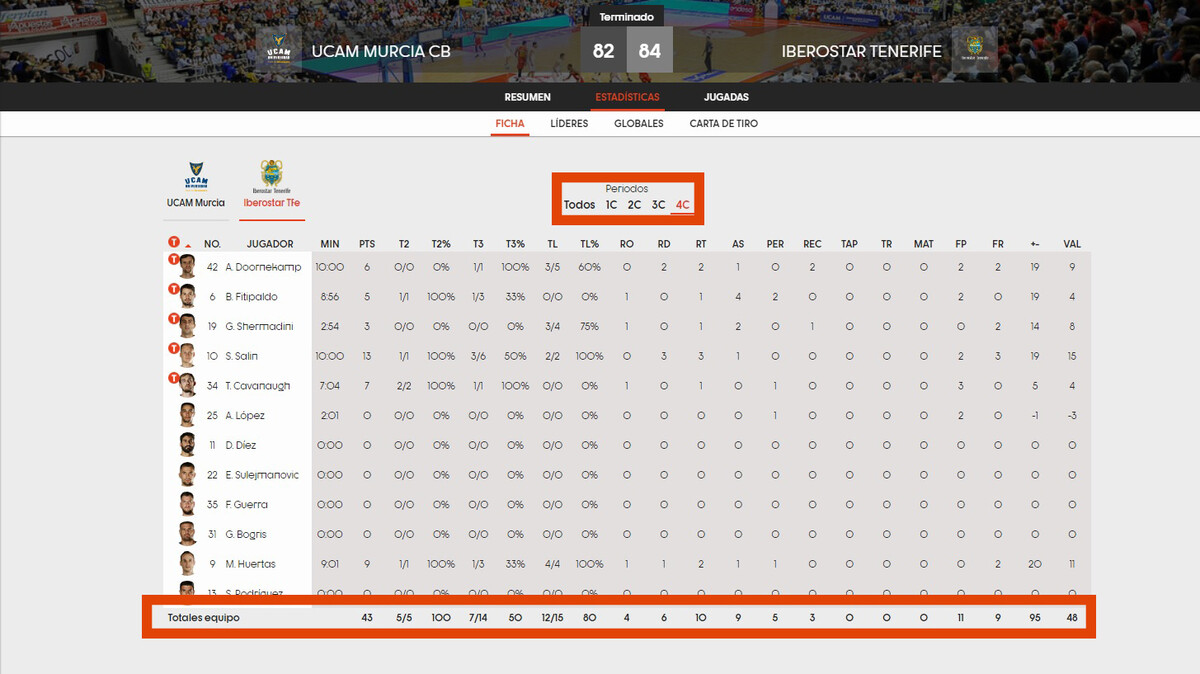The image size is (1200, 674).
Task: Sort table by NO. column
Action: click(212, 244)
